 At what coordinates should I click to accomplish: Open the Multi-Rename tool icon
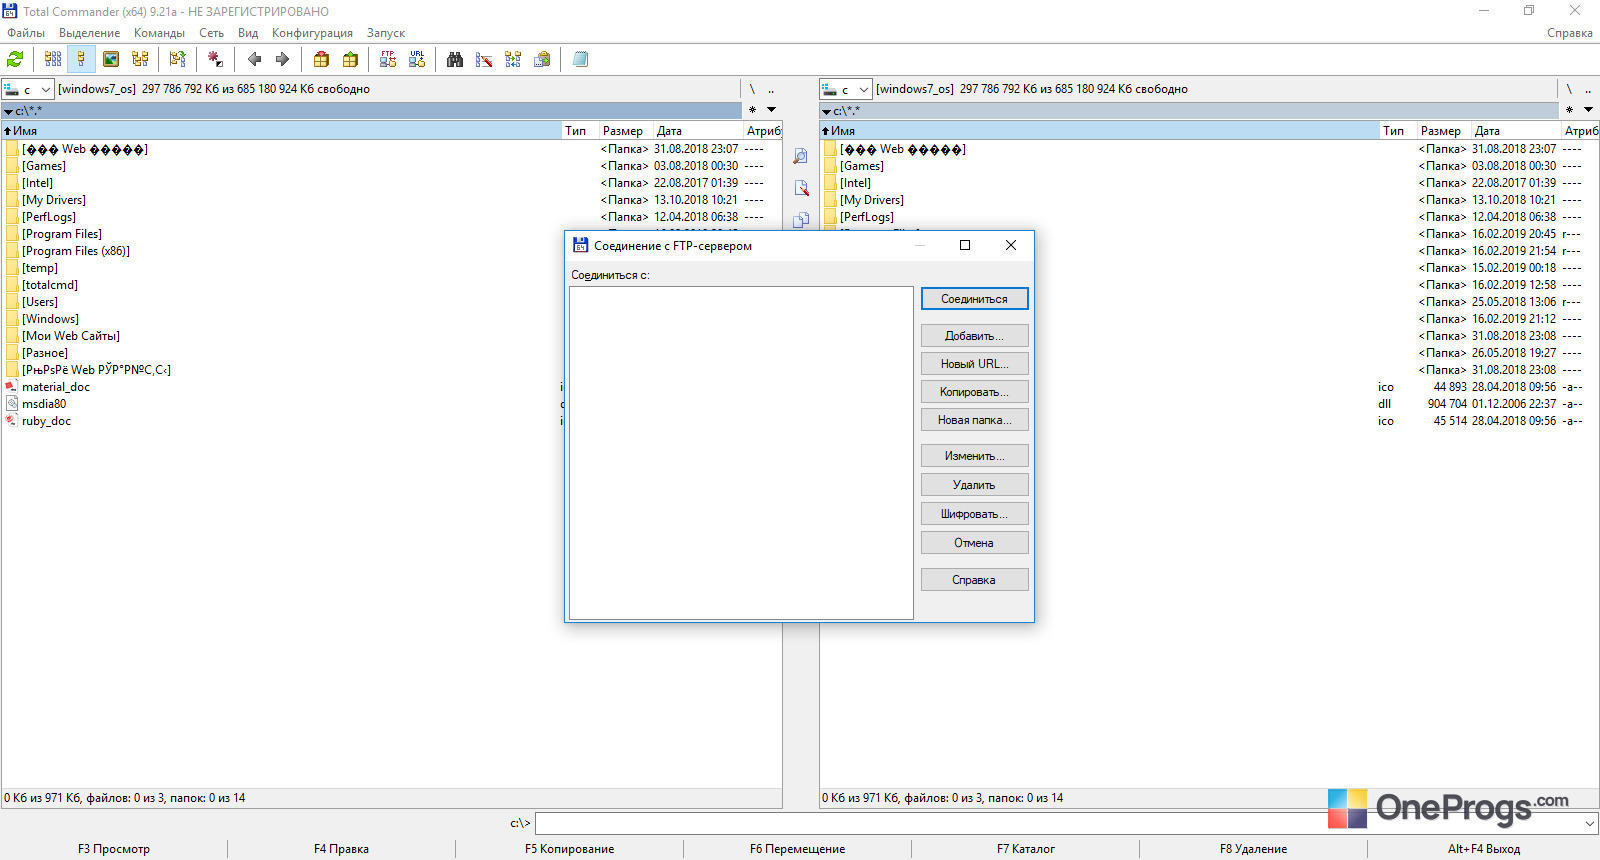(484, 59)
